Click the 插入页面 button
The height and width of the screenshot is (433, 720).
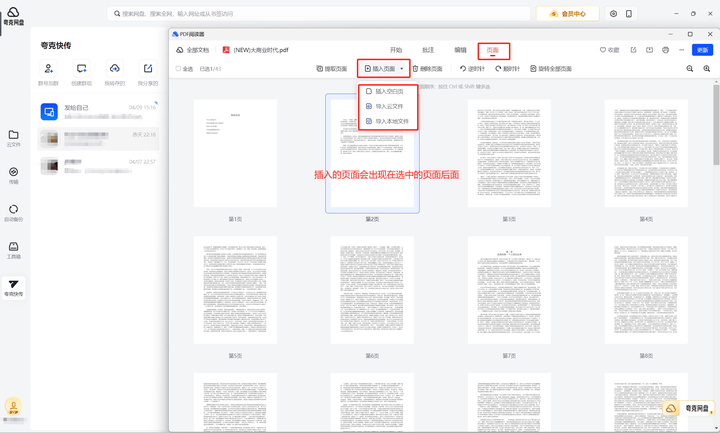click(x=380, y=69)
